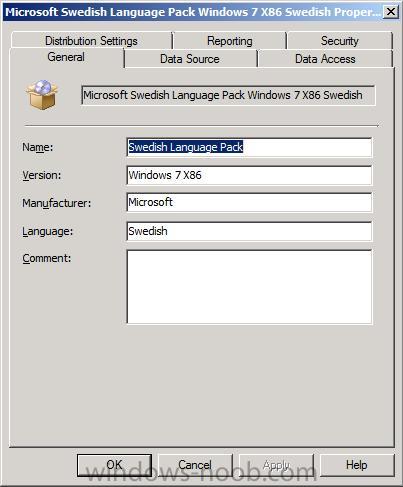Click the read-only full package name box
Screen dimensions: 403x487
(x=228, y=95)
